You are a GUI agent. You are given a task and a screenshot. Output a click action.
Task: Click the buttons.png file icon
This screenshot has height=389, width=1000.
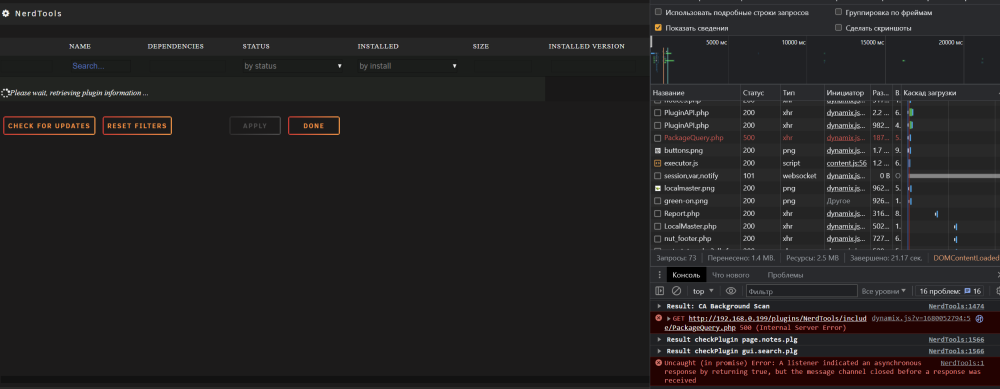coord(658,150)
